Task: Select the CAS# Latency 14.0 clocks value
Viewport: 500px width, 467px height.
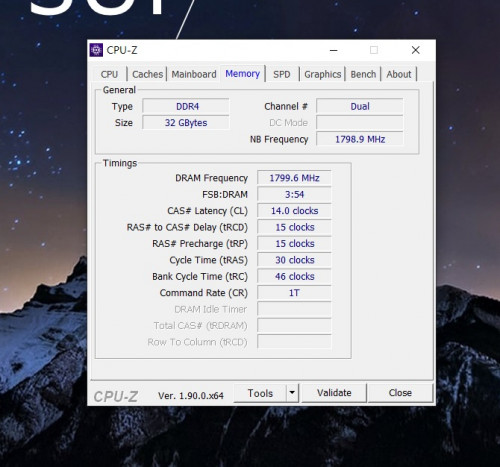Action: tap(294, 211)
